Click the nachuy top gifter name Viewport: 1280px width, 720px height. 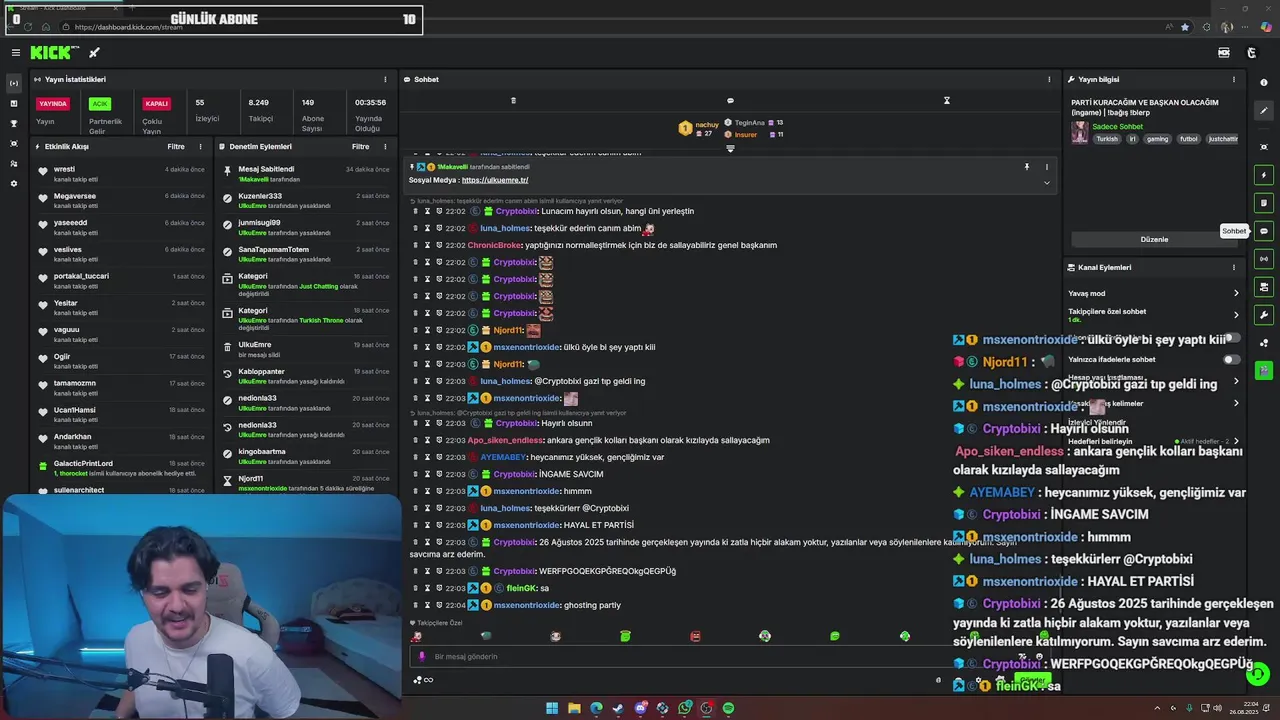(707, 125)
